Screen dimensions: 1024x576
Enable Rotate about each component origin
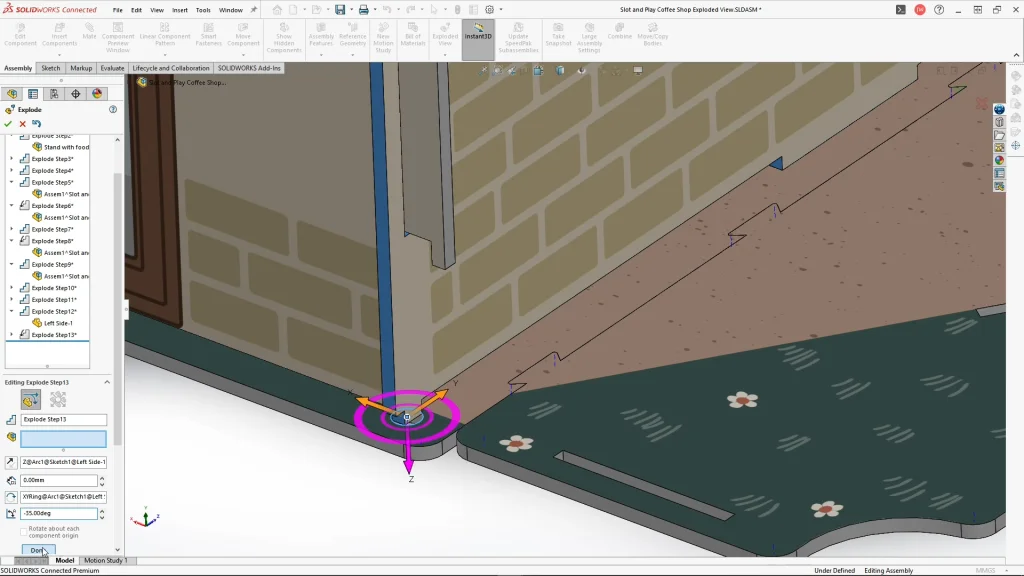(x=23, y=529)
